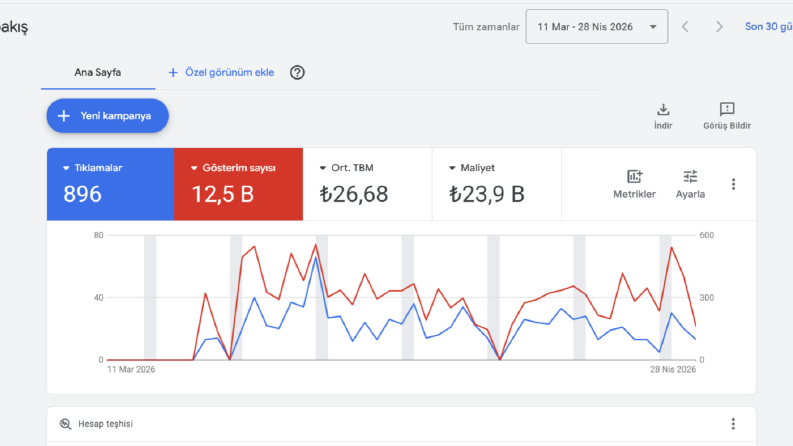Click the 600 right axis label
Image resolution: width=793 pixels, height=446 pixels.
[x=707, y=235]
